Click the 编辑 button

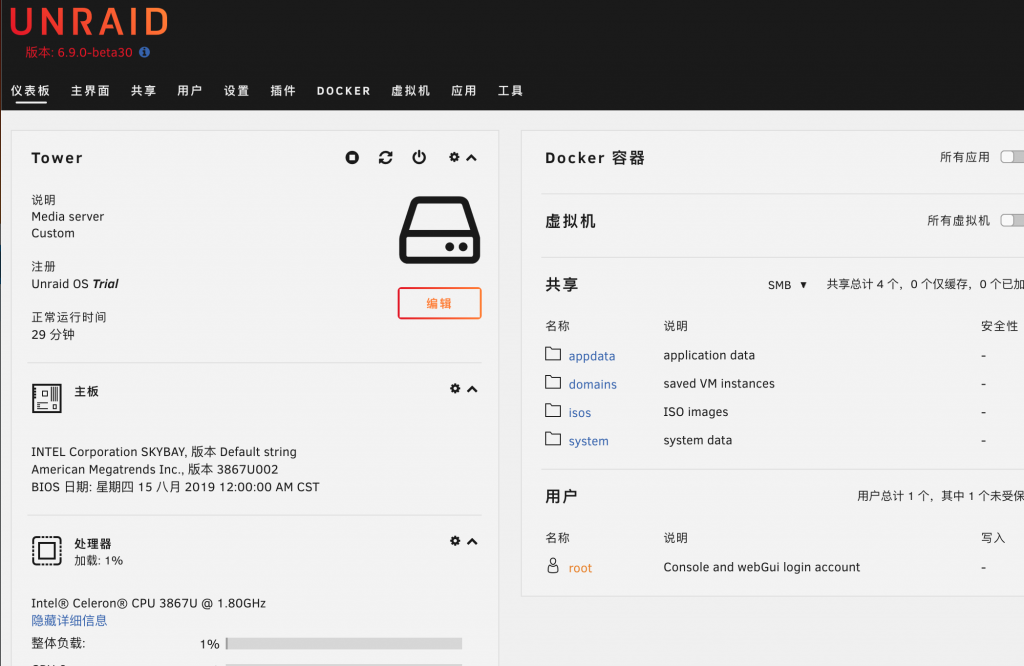440,303
